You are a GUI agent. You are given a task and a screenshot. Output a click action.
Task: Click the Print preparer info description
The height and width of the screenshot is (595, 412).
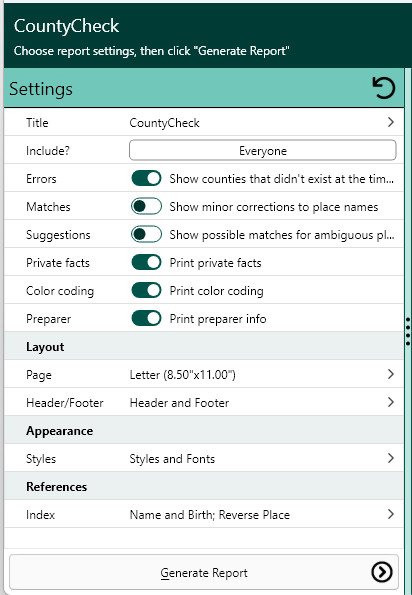(x=218, y=319)
